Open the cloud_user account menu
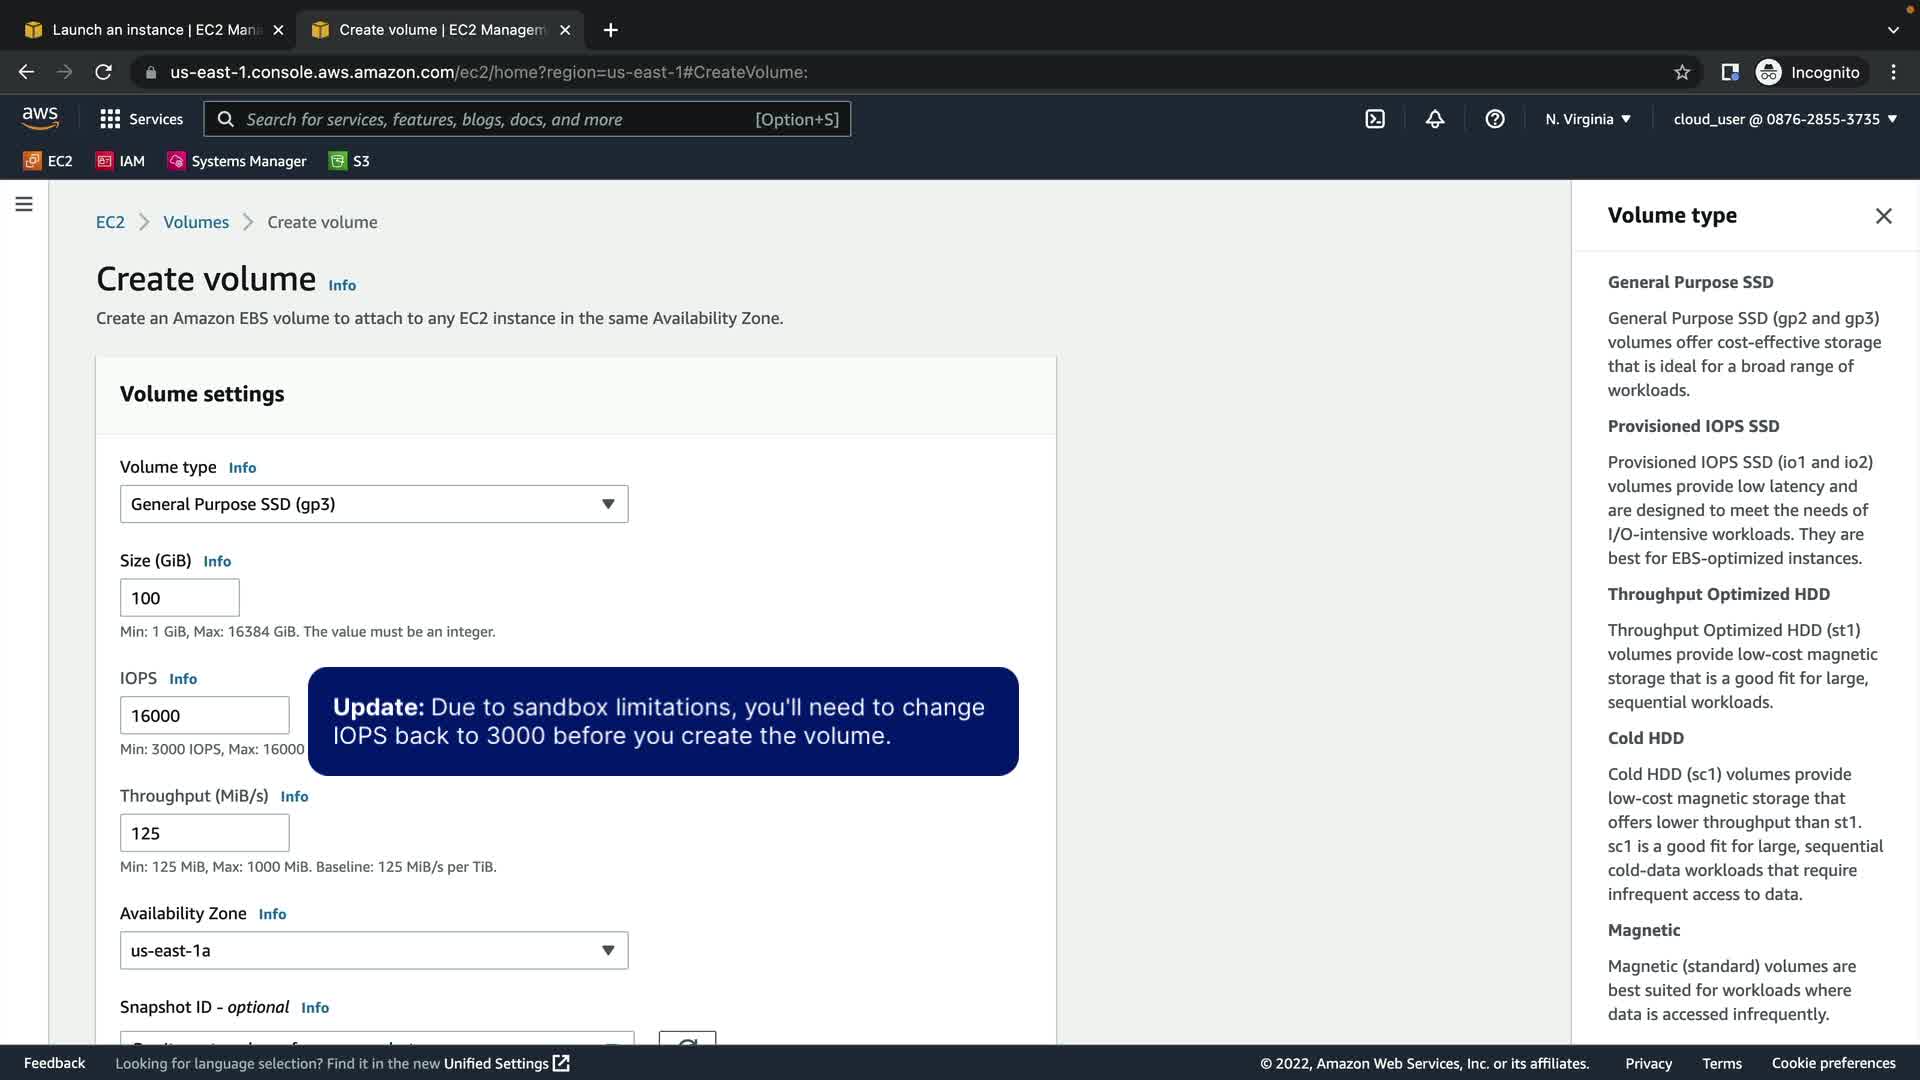The image size is (1920, 1080). point(1784,119)
